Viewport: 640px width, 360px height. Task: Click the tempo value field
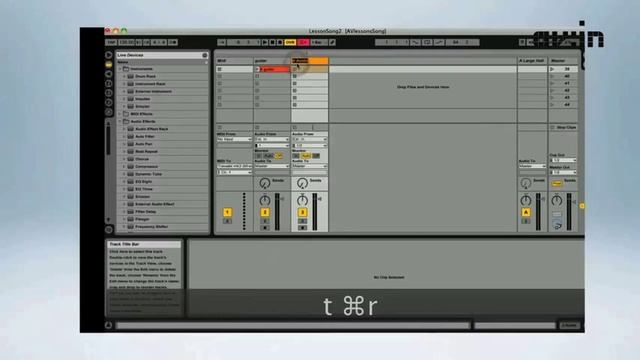[126, 42]
